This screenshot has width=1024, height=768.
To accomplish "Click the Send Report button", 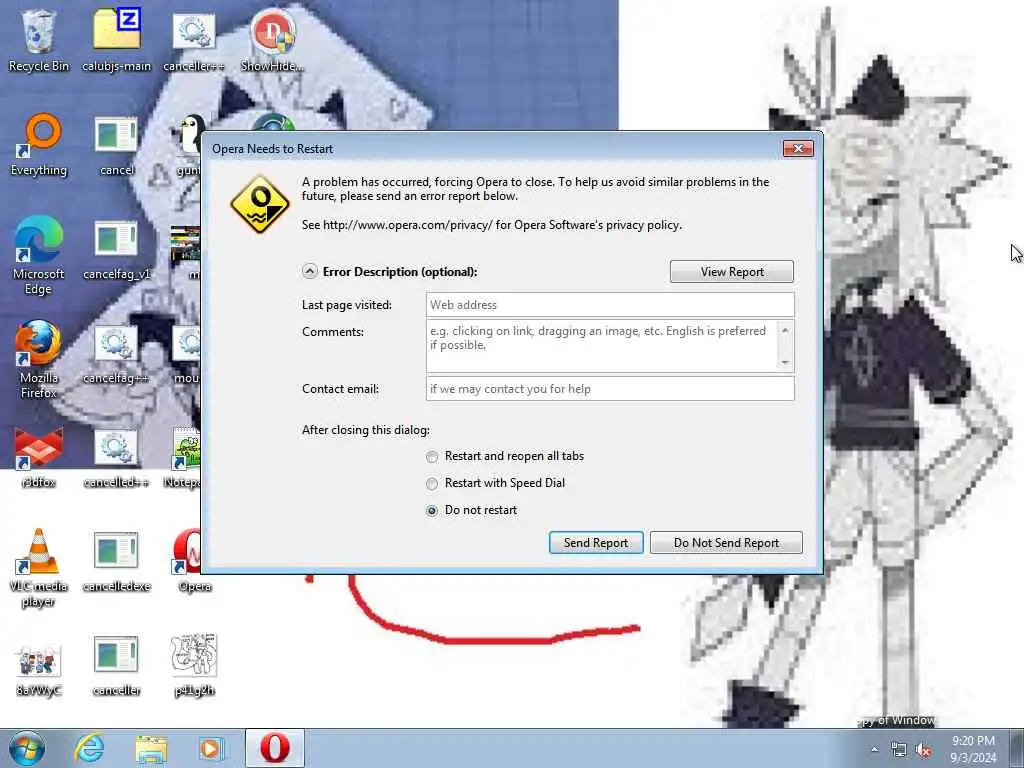I will pyautogui.click(x=596, y=543).
